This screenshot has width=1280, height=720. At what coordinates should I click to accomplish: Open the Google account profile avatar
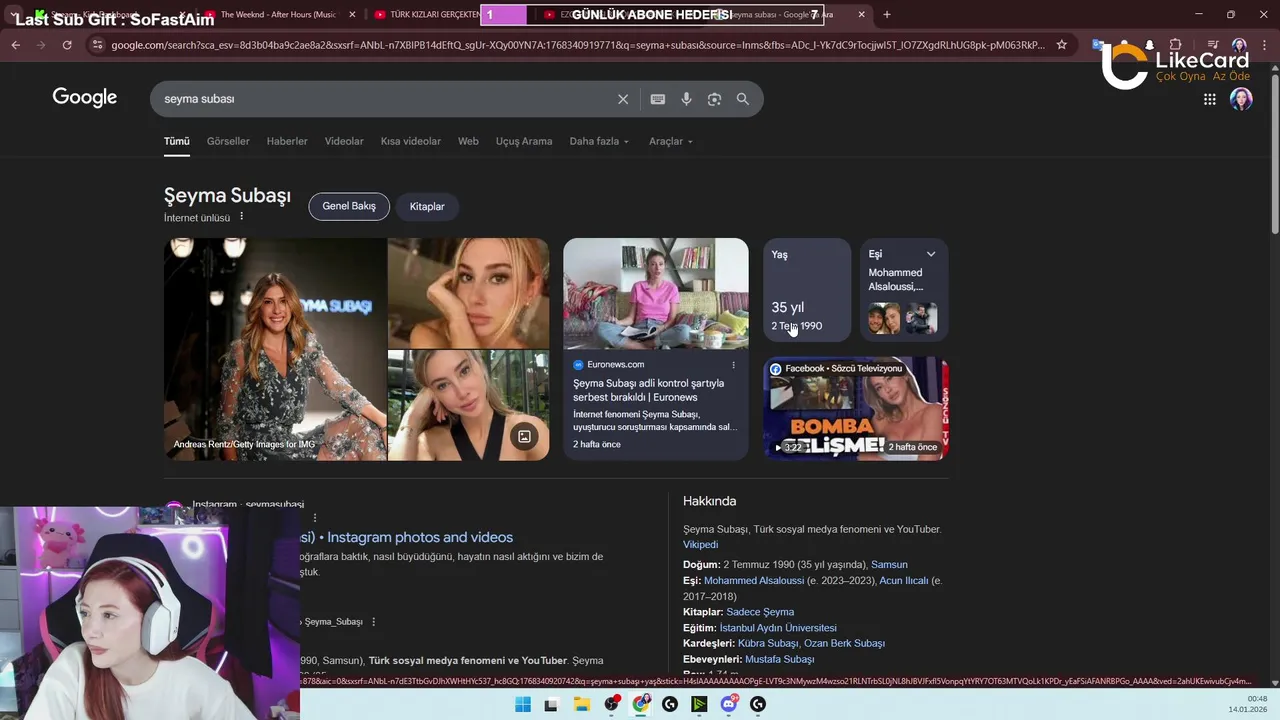coord(1241,99)
